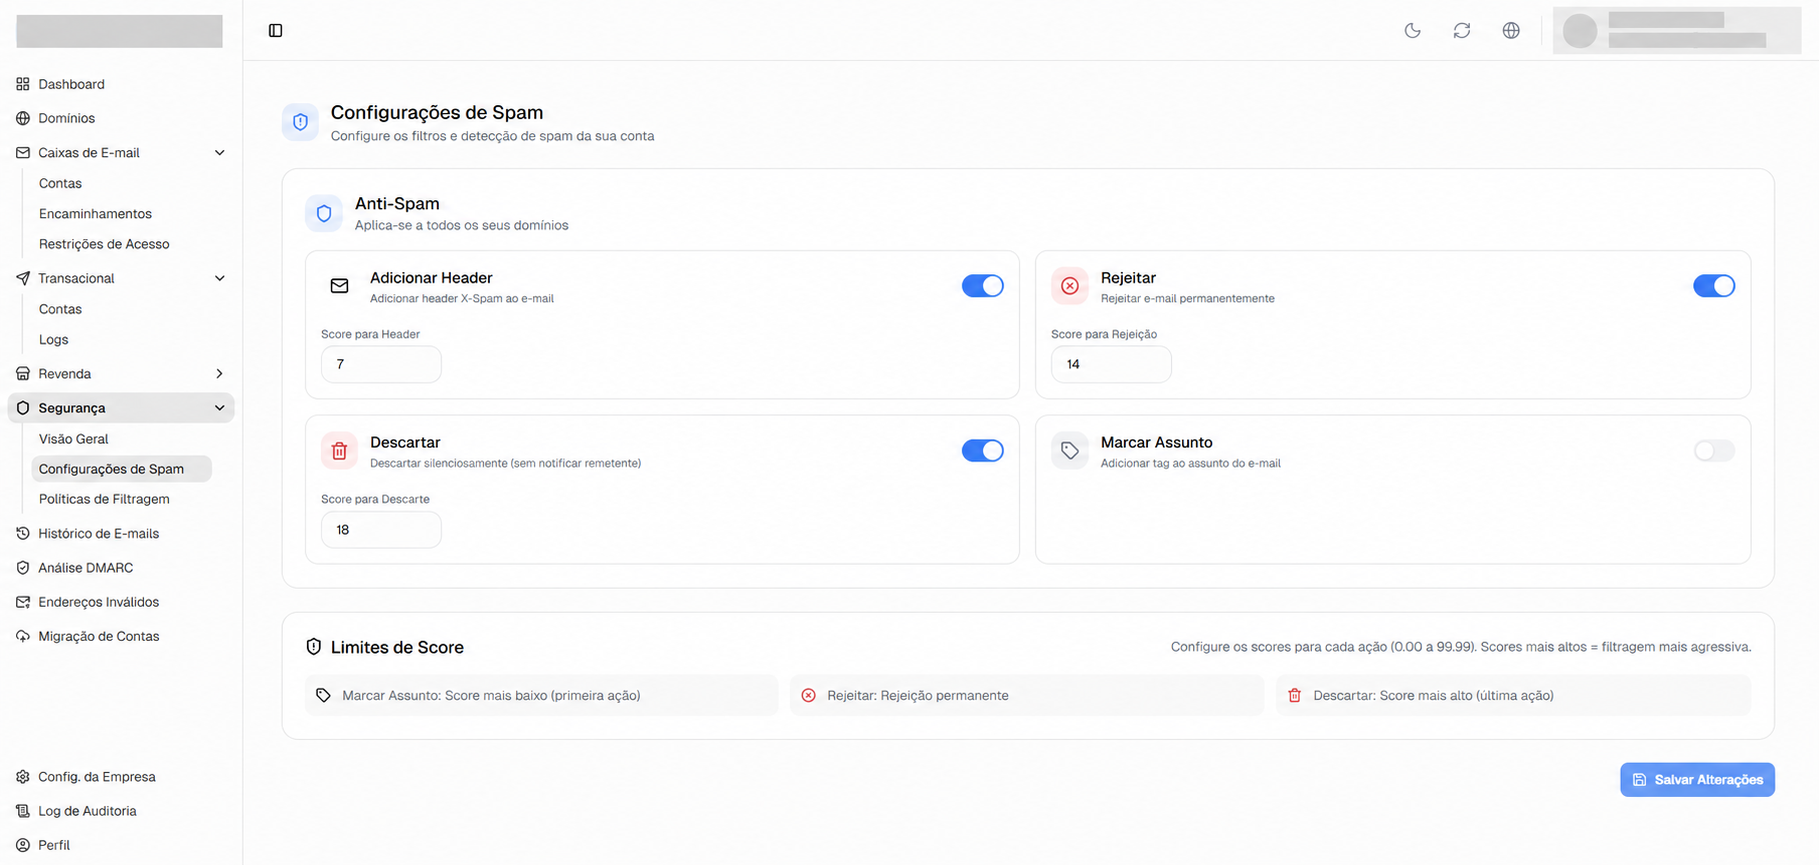The height and width of the screenshot is (865, 1819).
Task: Open Migração de Contas page
Action: coord(98,636)
